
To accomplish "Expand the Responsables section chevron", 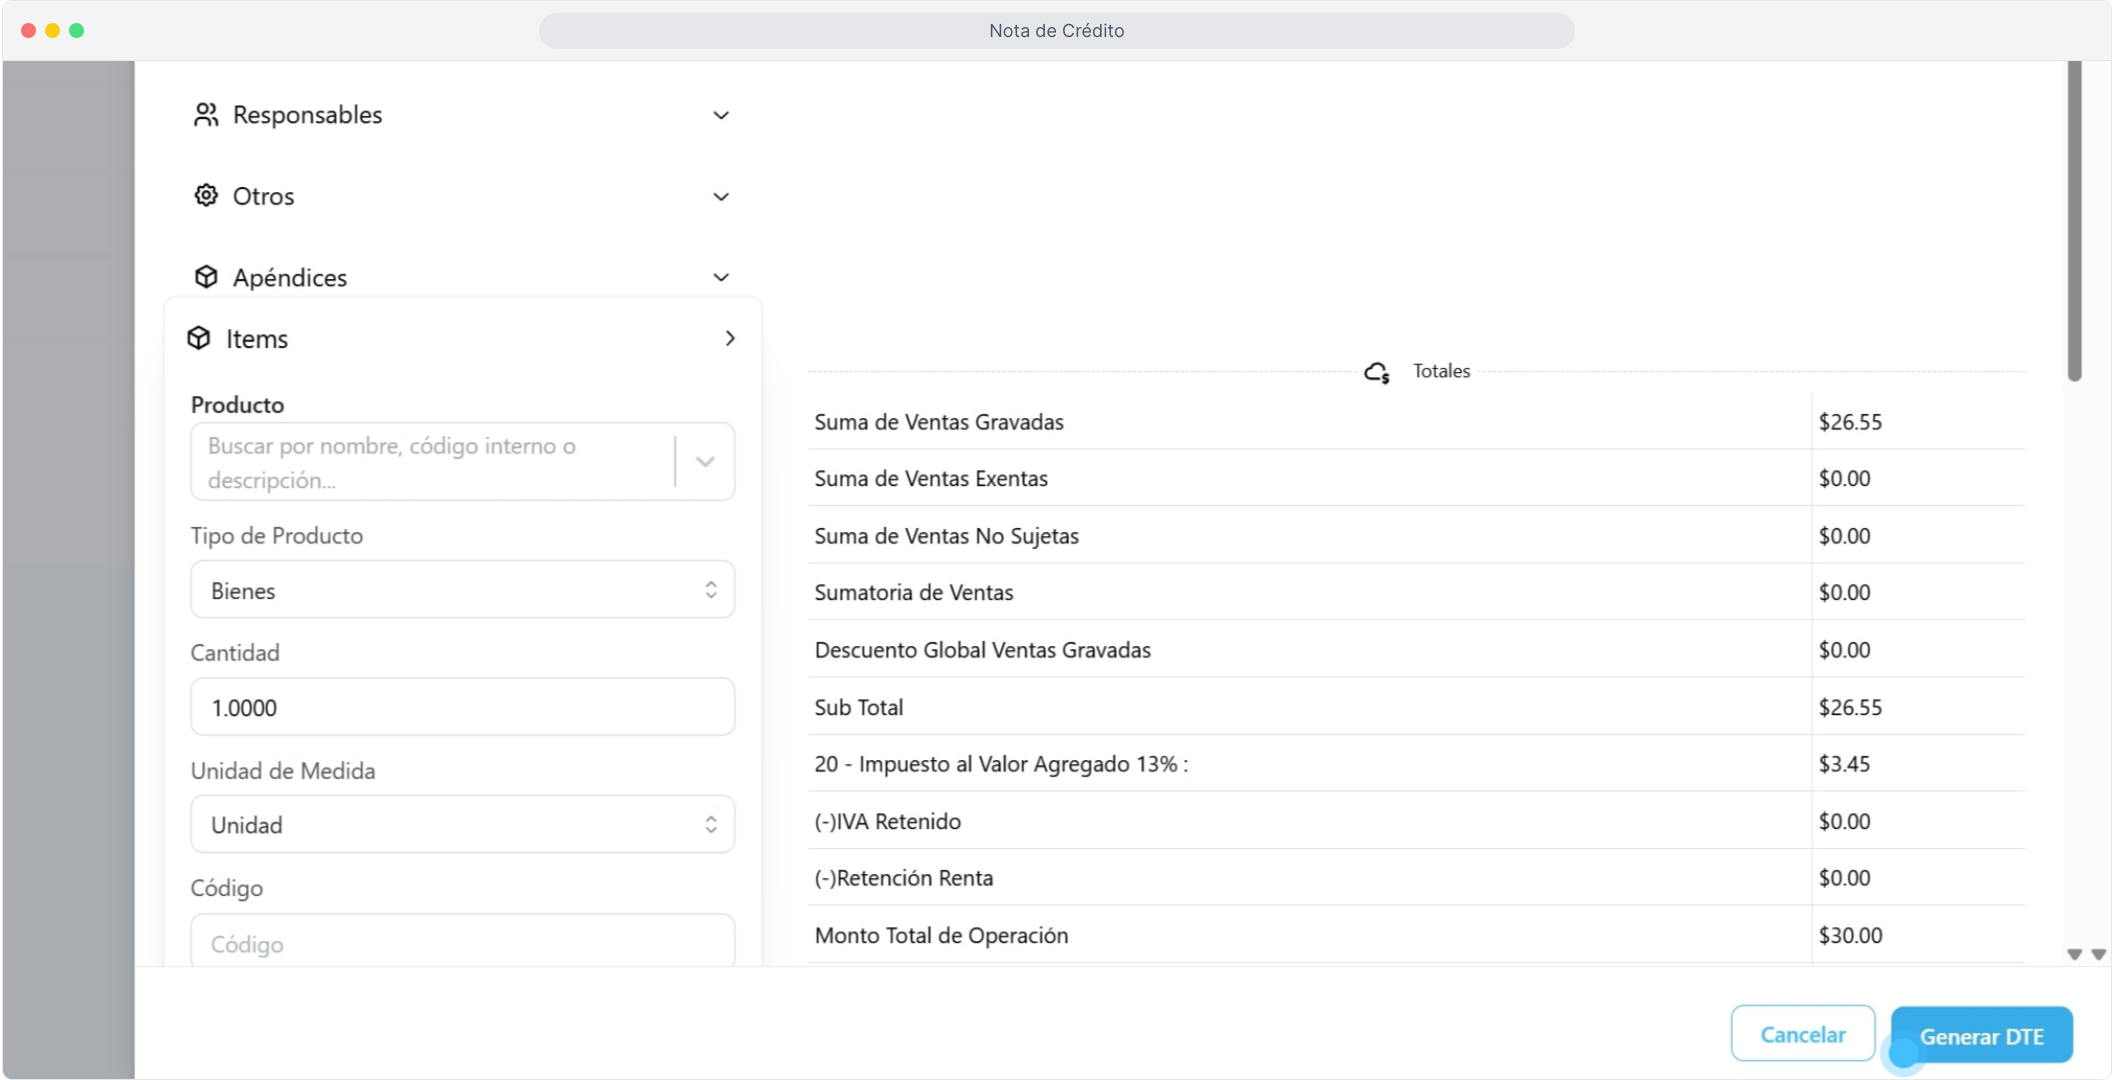I will click(x=721, y=115).
